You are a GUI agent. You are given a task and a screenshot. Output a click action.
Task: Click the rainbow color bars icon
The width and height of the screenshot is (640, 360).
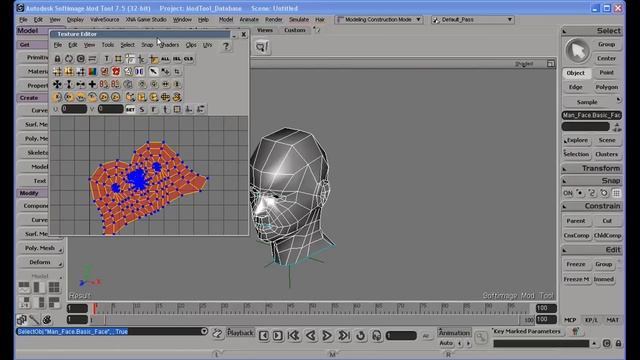point(93,72)
